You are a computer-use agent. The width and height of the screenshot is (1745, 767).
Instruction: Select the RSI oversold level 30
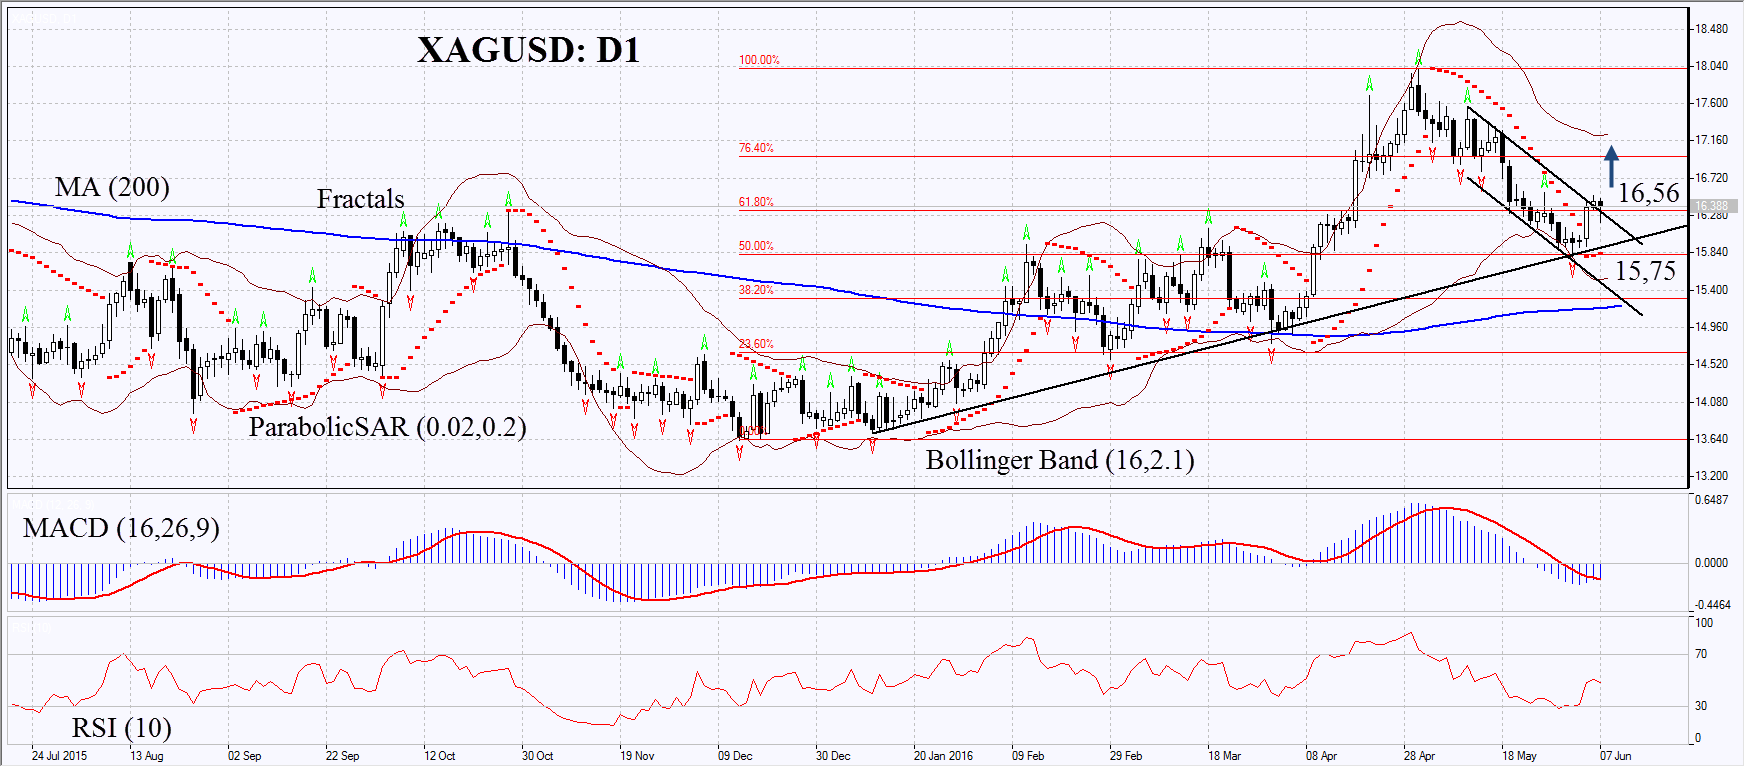click(1701, 706)
